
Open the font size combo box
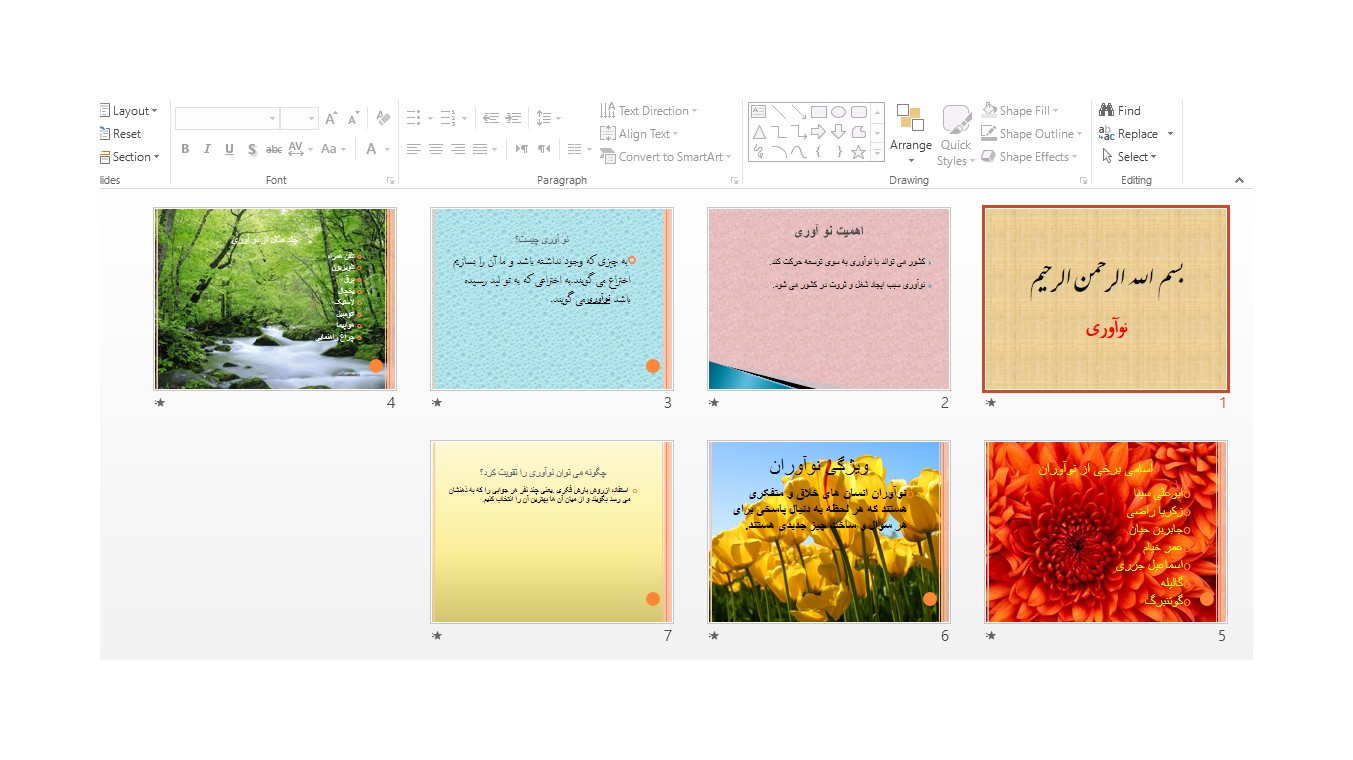click(299, 118)
